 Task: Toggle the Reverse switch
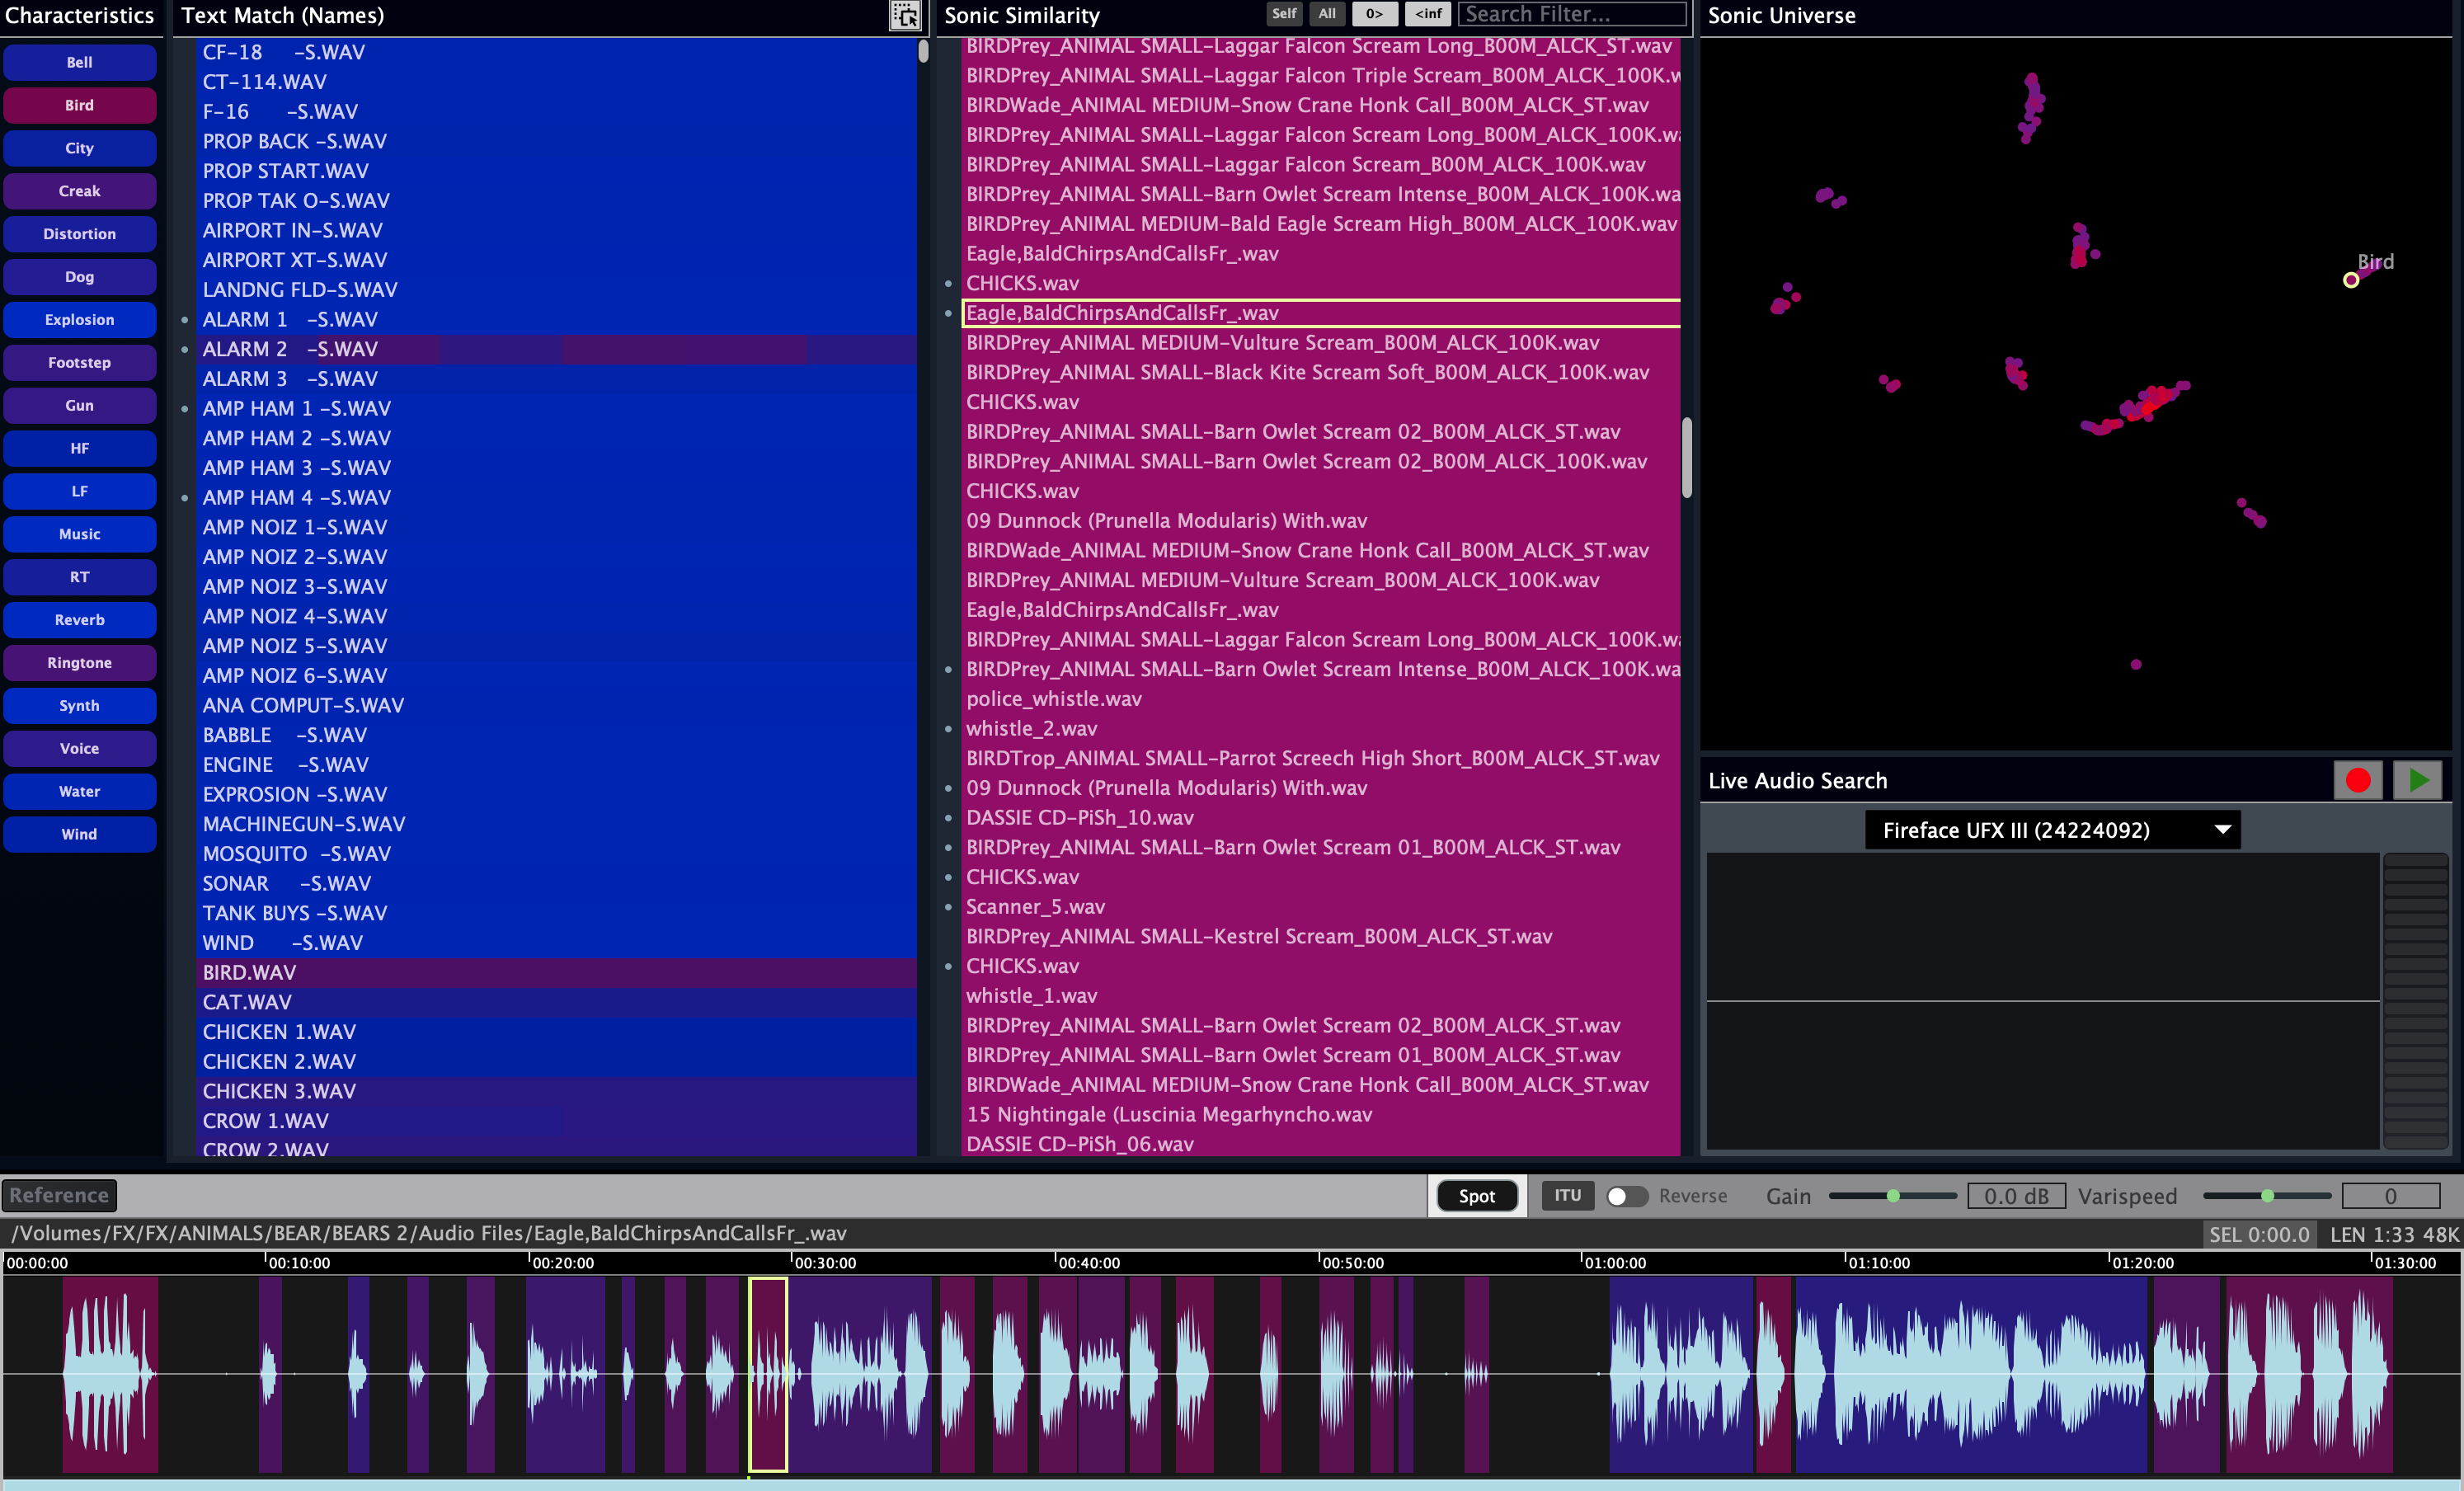click(1626, 1196)
